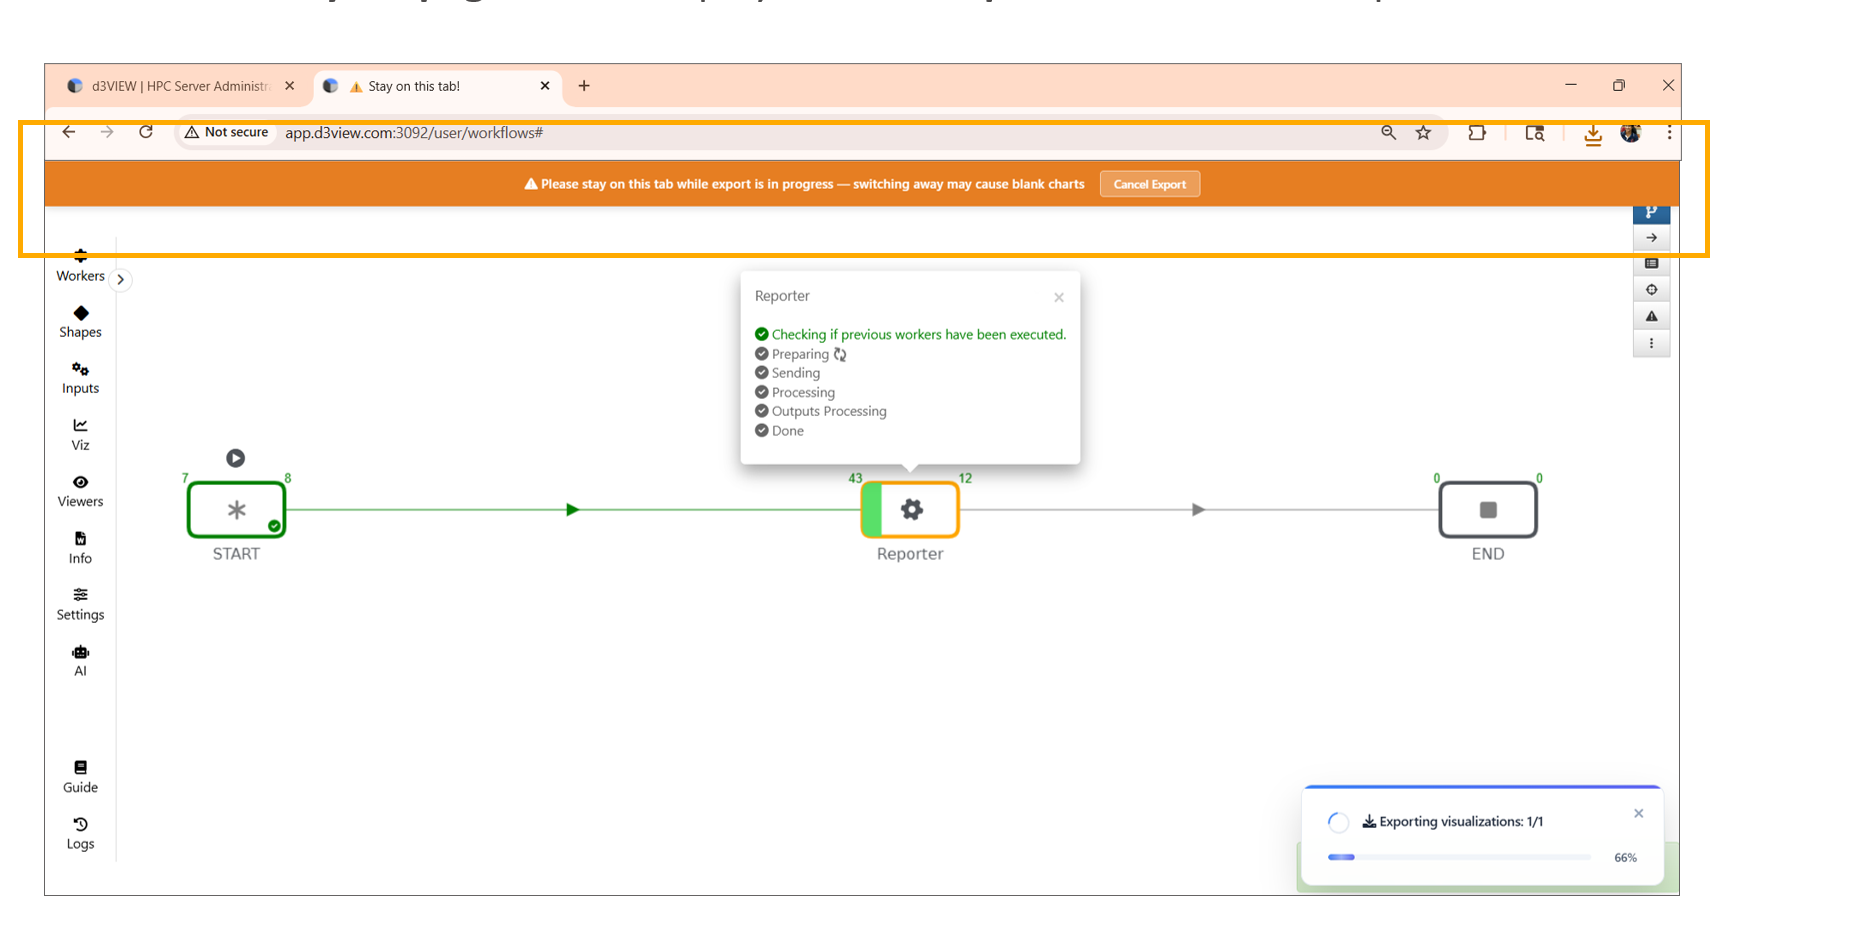
Task: Open the Viewers panel
Action: click(x=80, y=490)
